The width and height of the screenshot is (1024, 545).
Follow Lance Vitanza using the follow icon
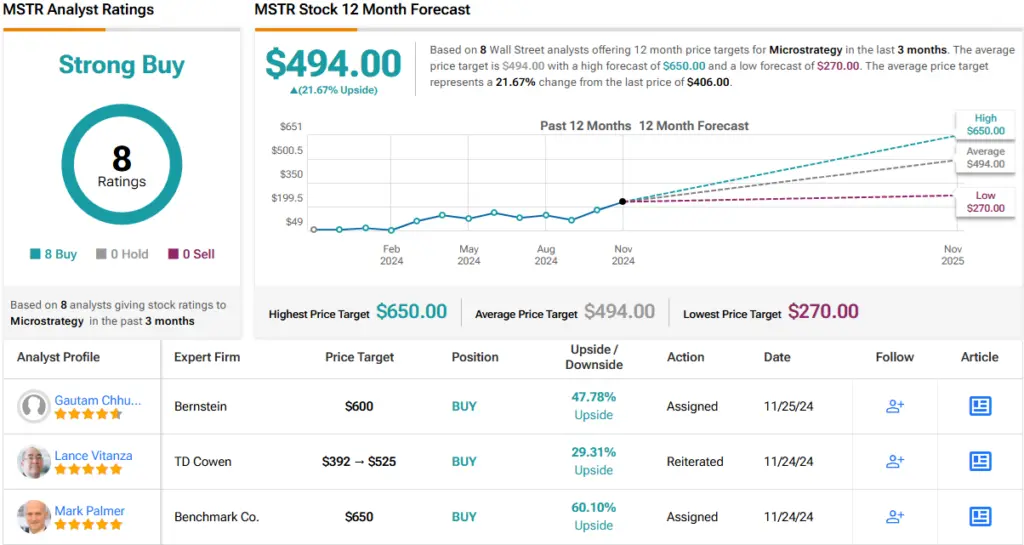(x=895, y=461)
